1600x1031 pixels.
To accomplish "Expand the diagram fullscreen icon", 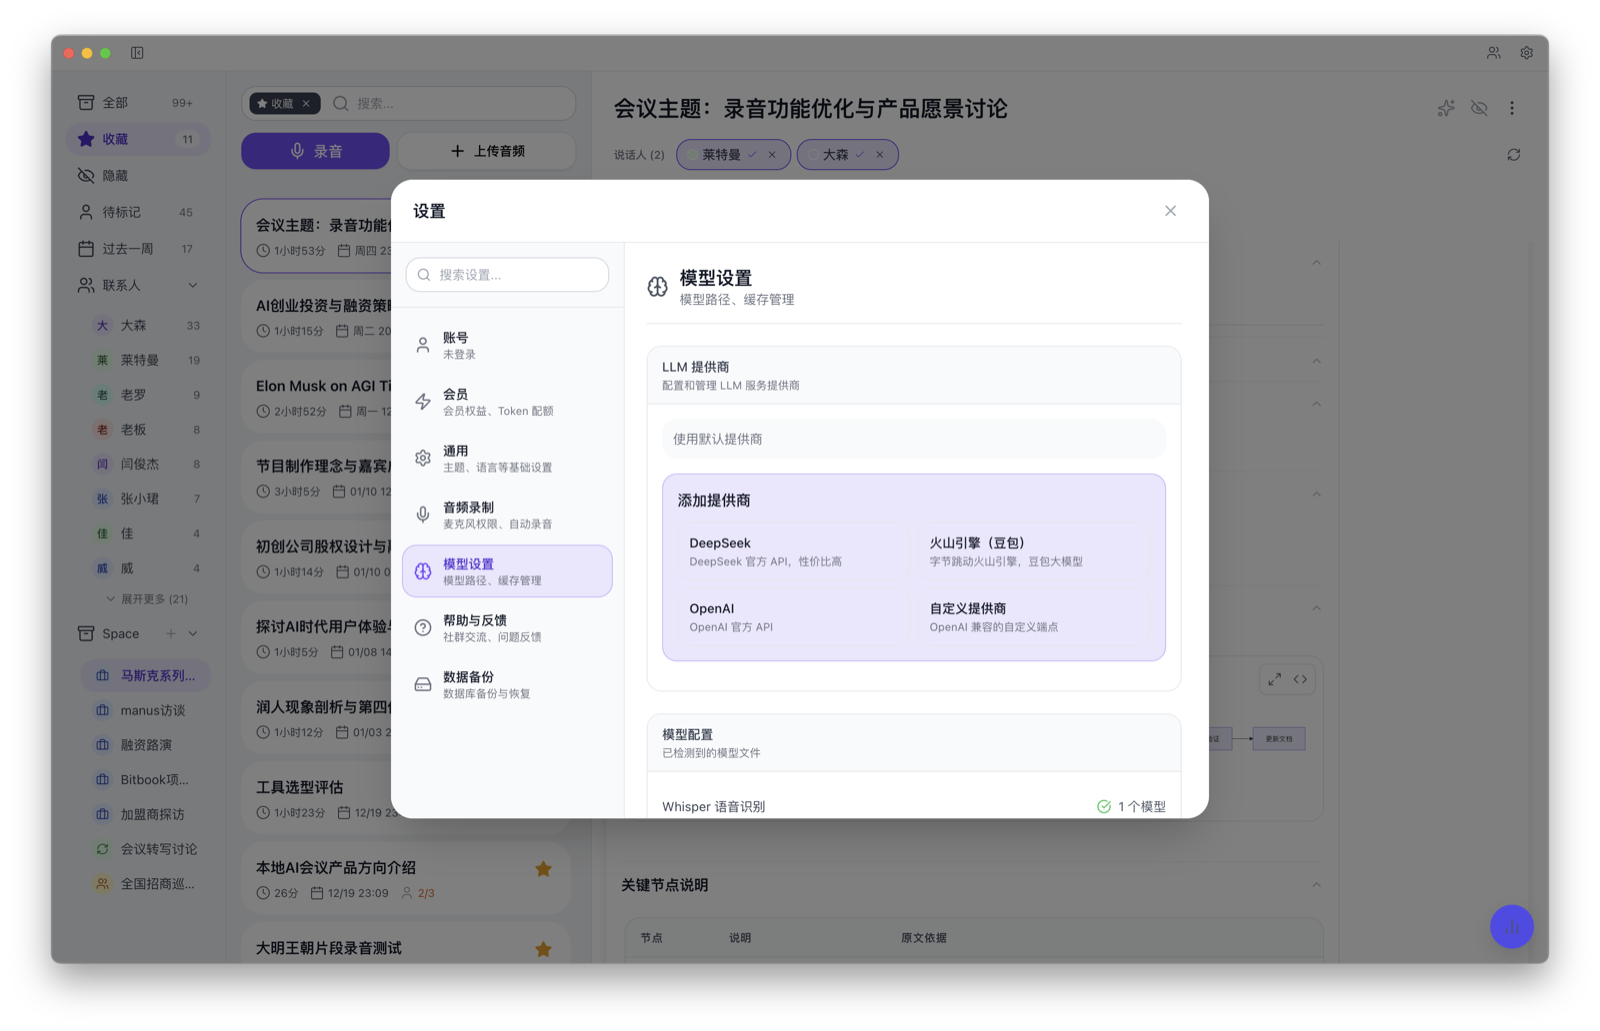I will click(x=1274, y=679).
